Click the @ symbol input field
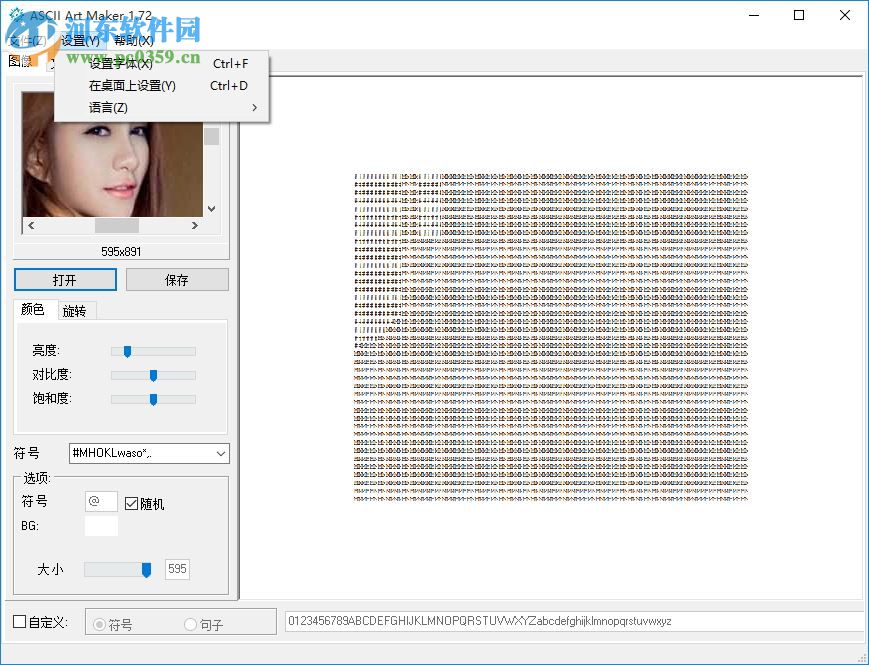 (100, 501)
